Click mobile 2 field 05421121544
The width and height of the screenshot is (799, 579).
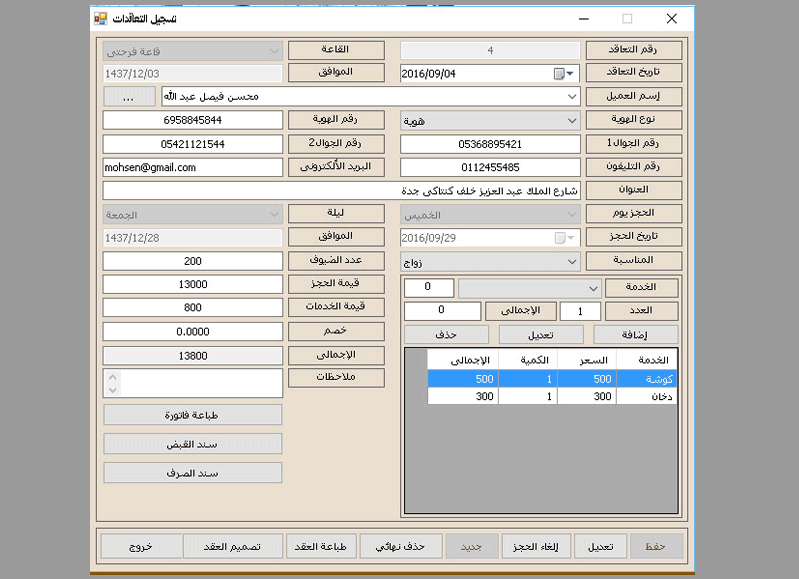tap(193, 144)
